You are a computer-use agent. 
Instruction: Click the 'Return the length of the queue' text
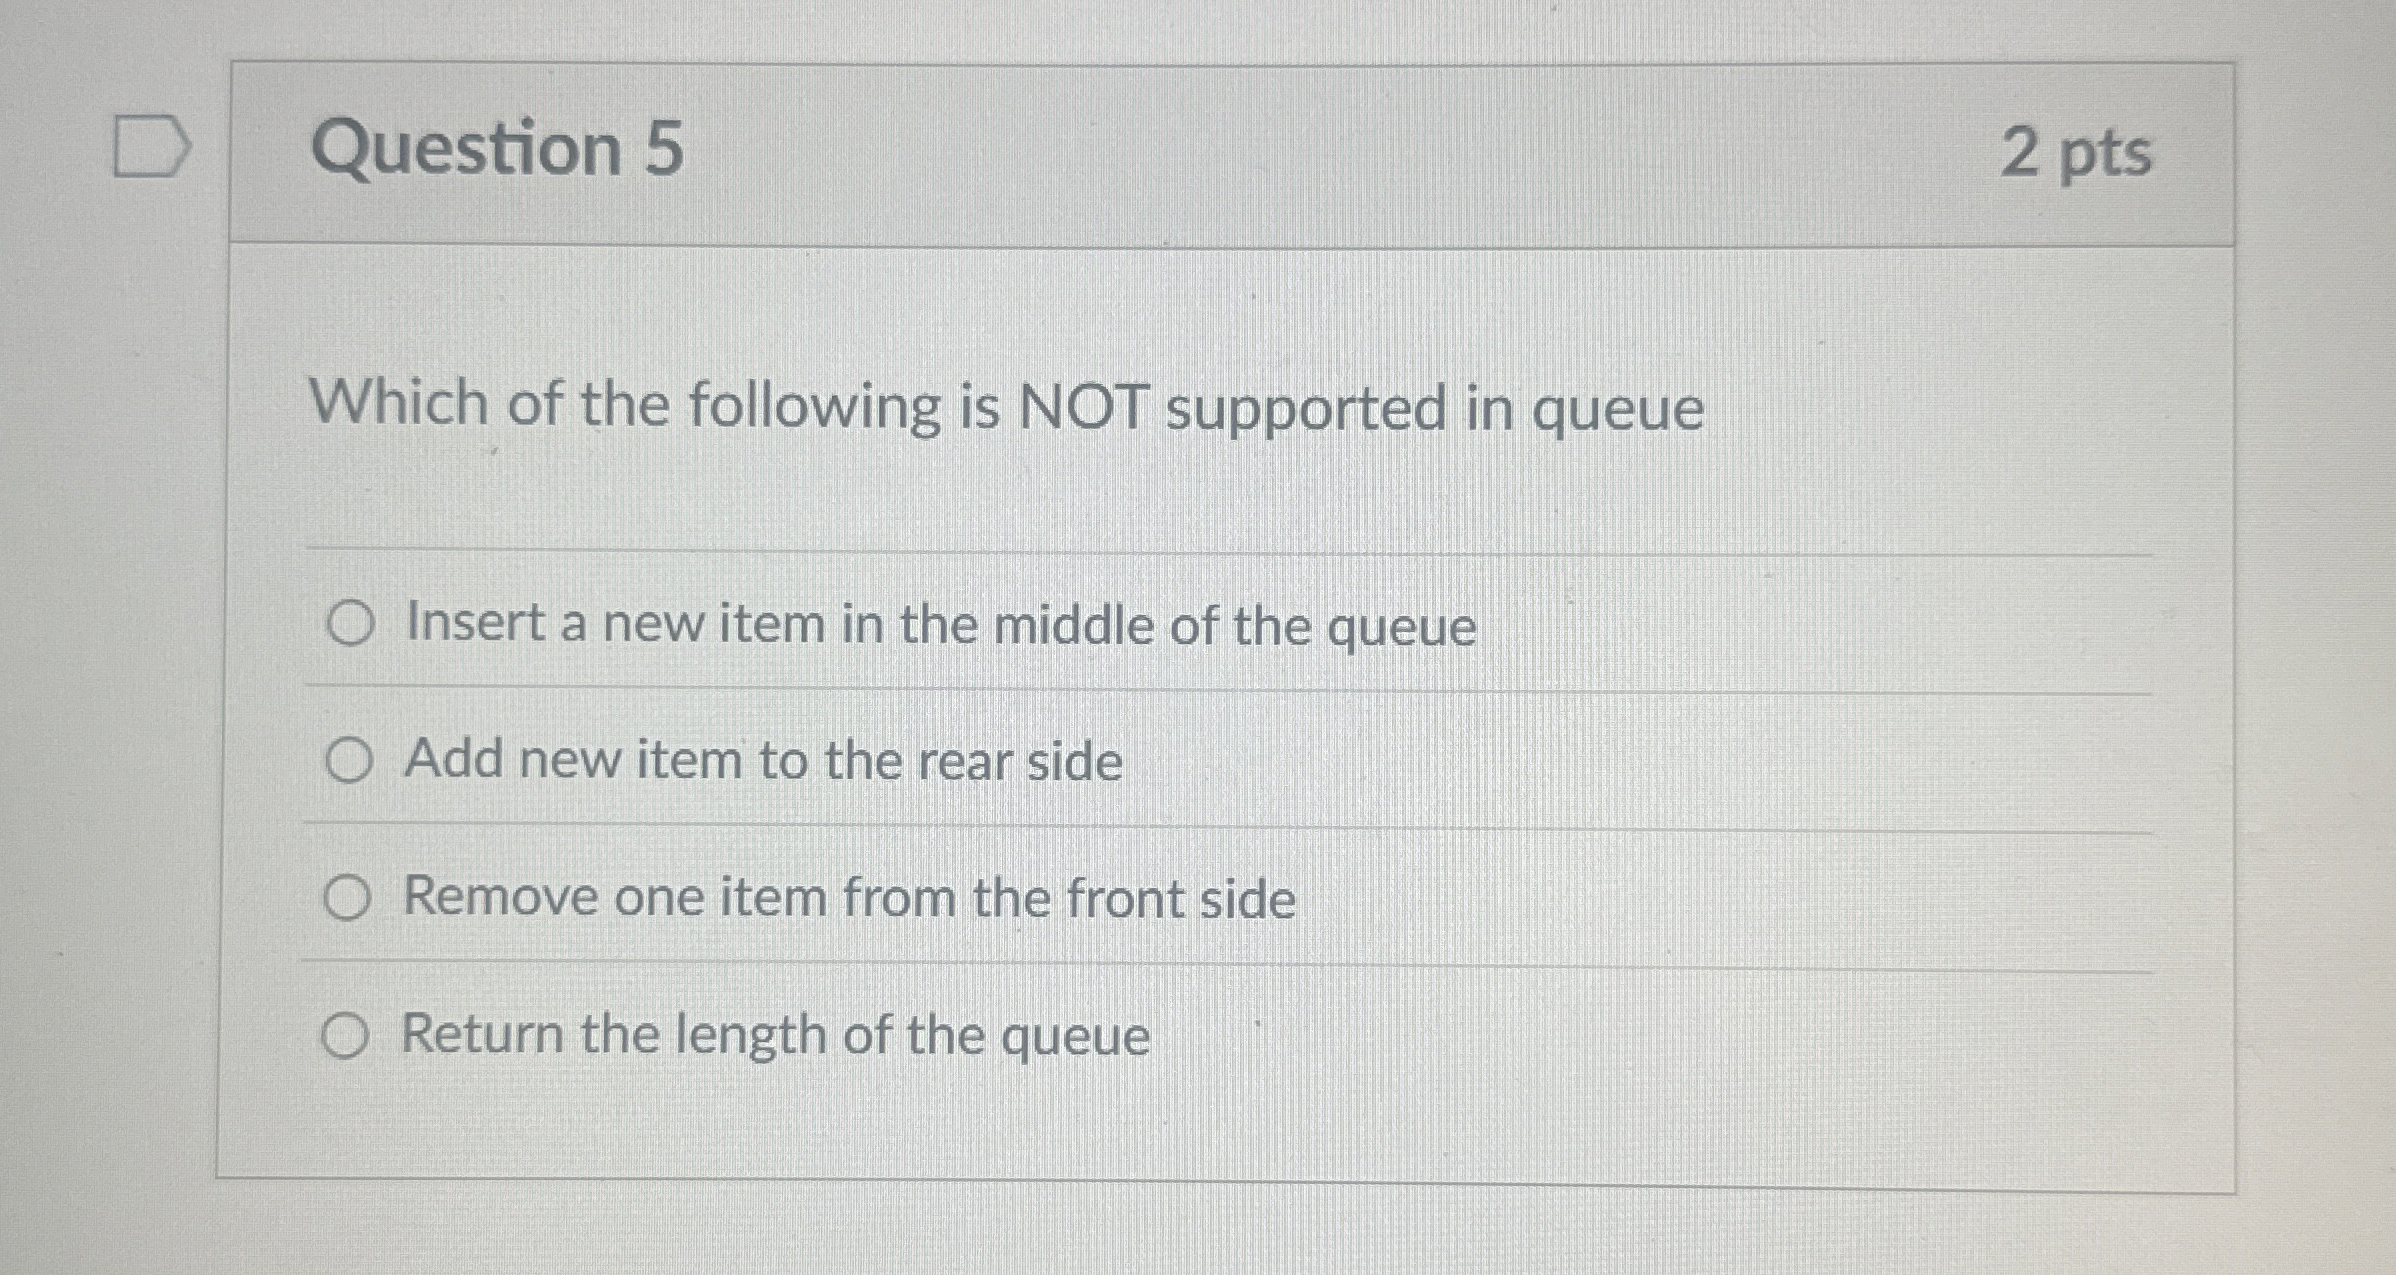775,1036
